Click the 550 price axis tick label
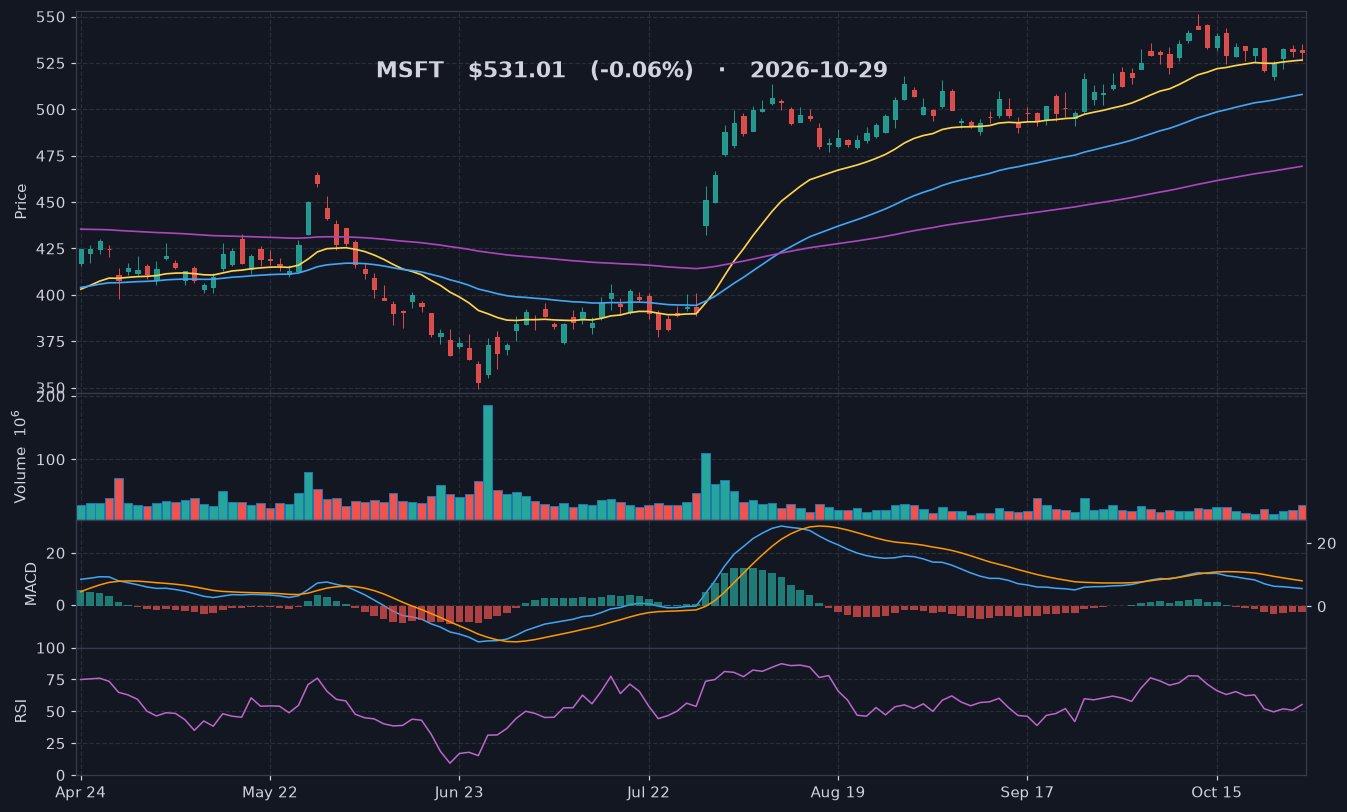This screenshot has height=812, width=1347. pyautogui.click(x=52, y=18)
